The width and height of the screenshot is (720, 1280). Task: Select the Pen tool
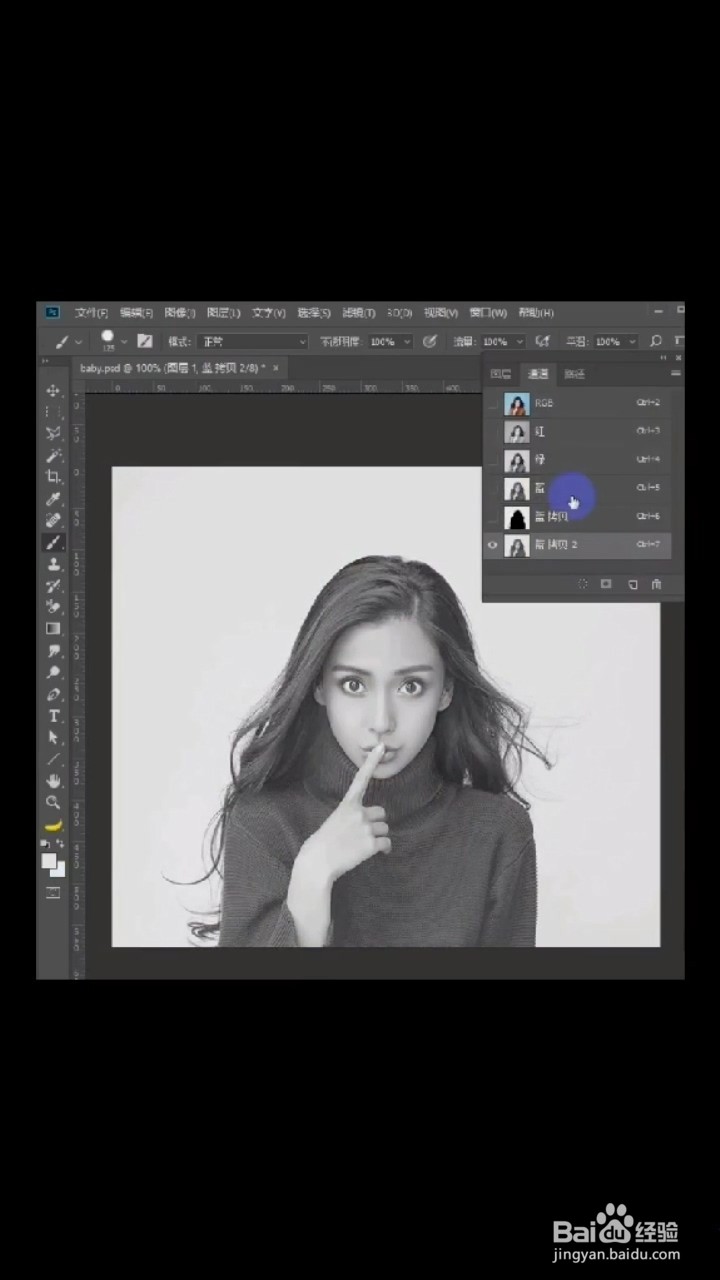coord(53,694)
